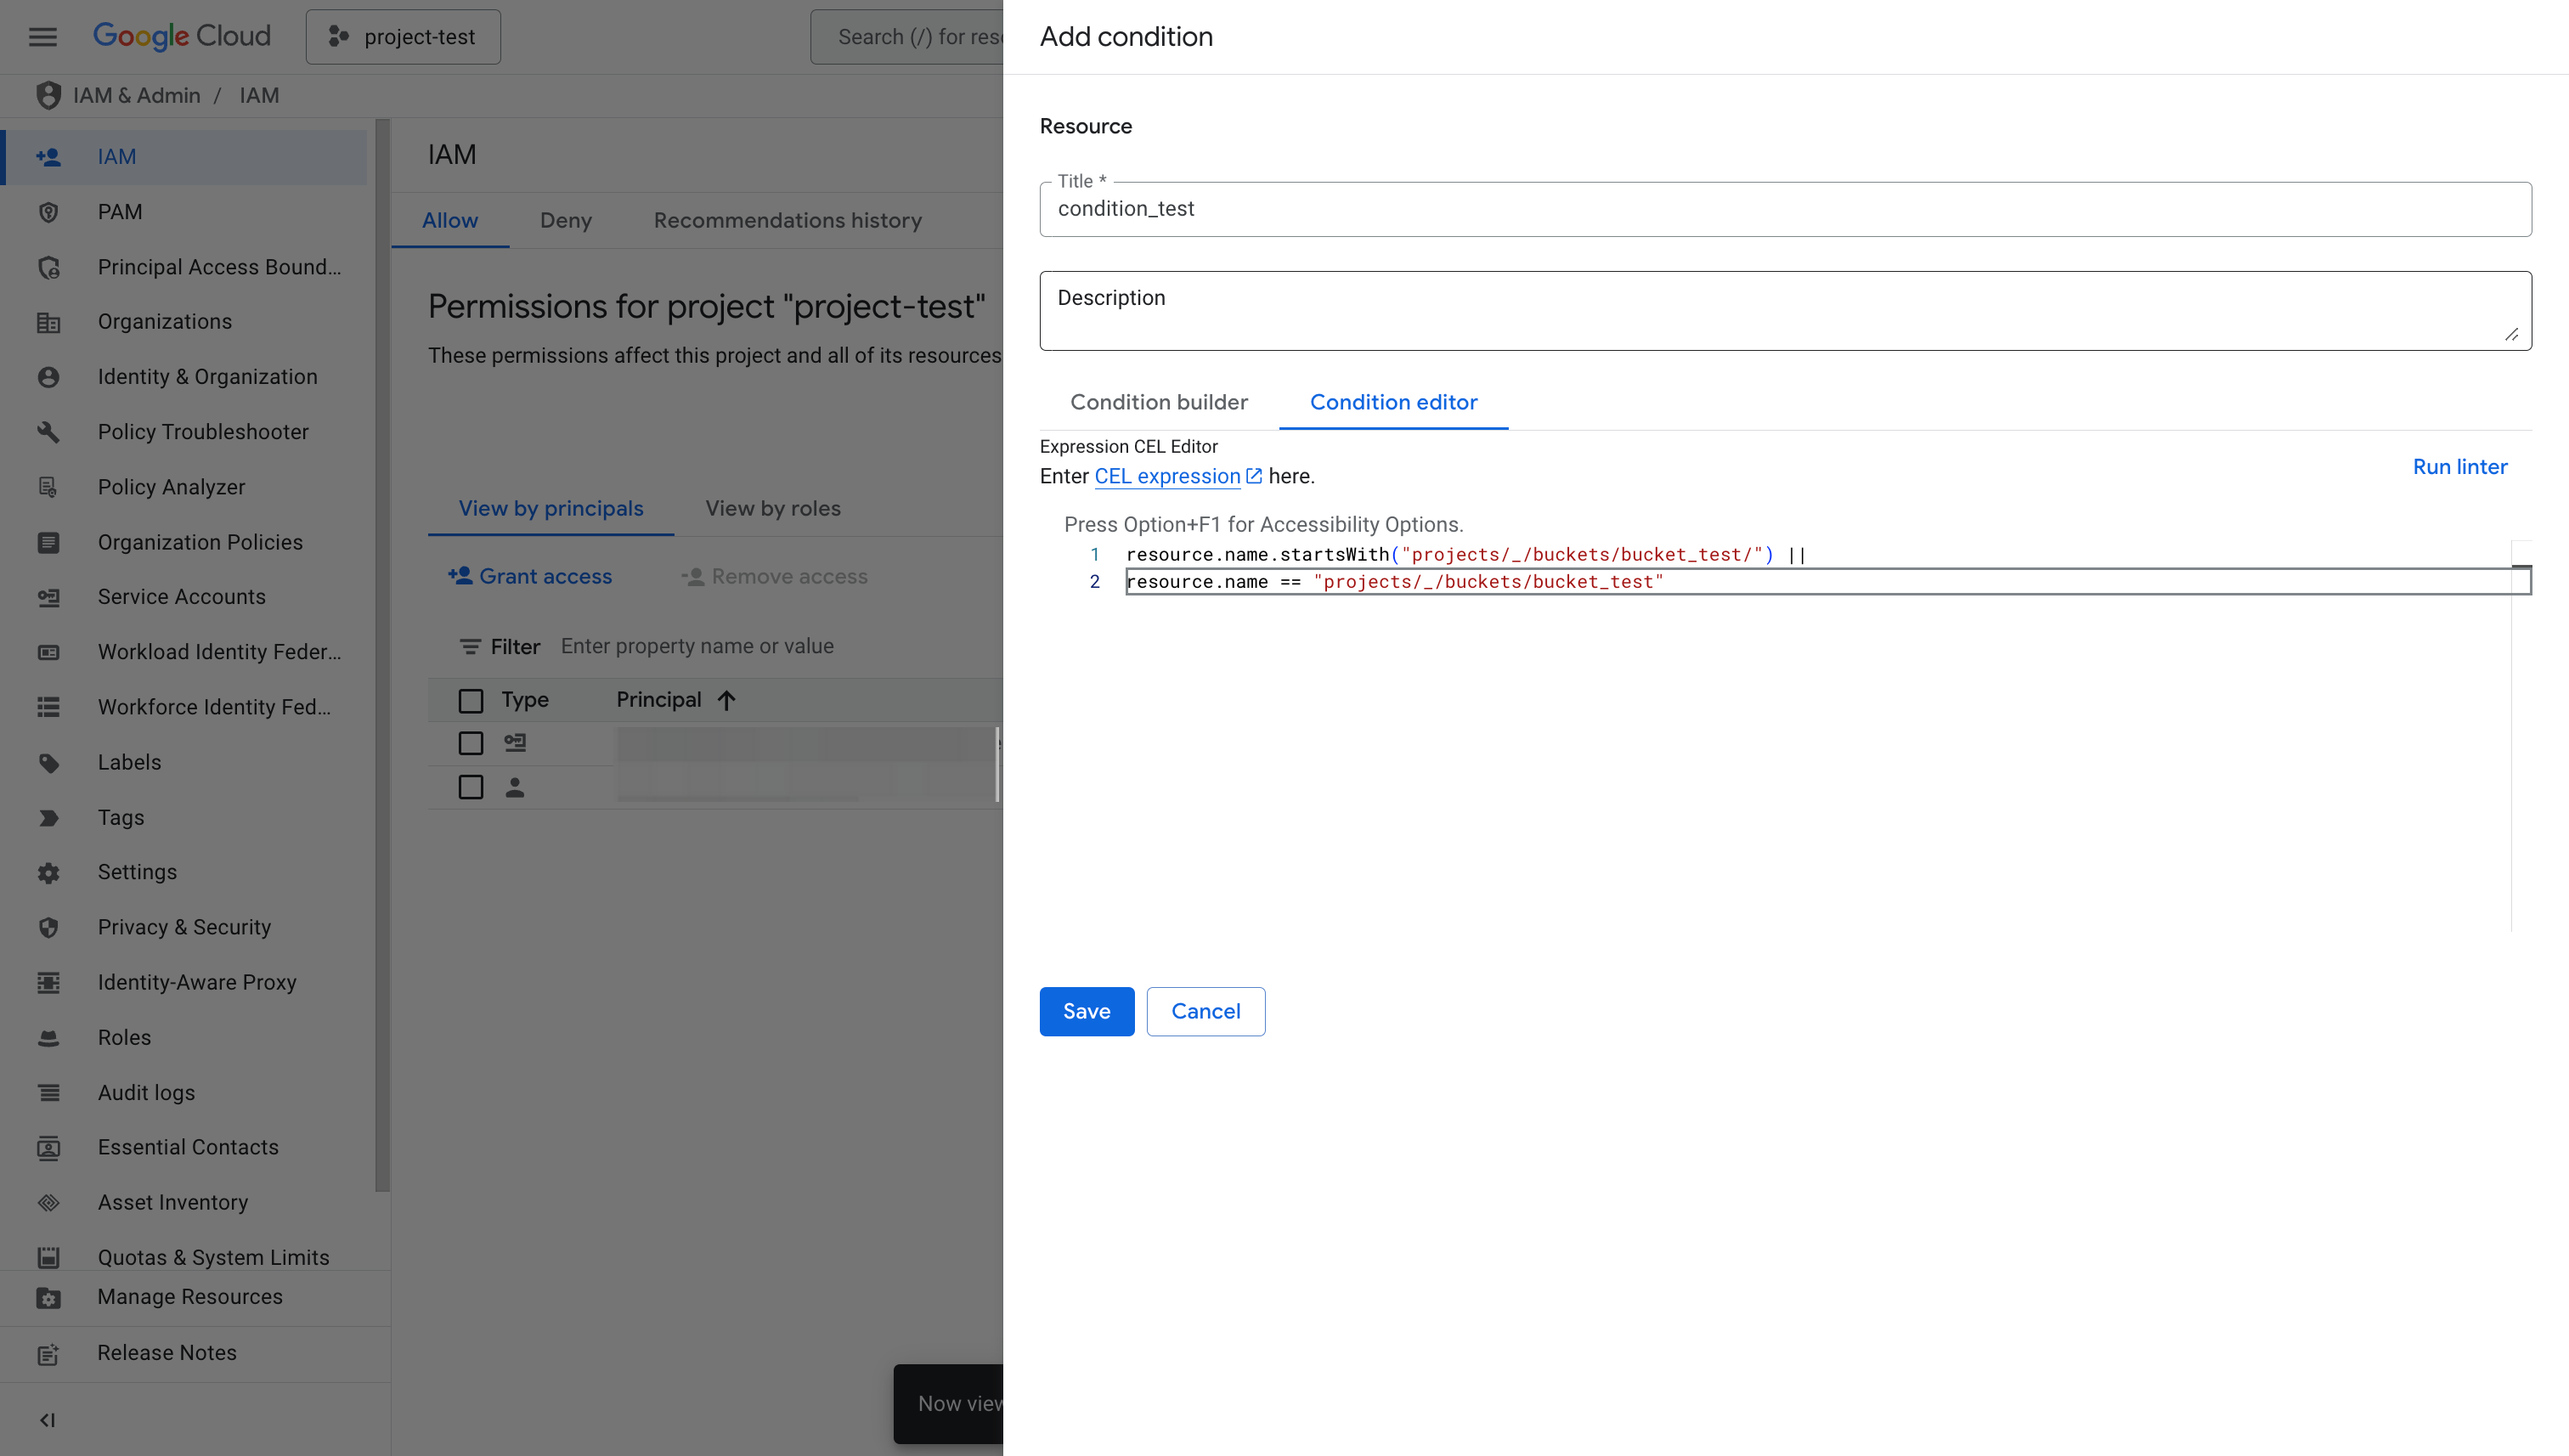Toggle the select-all checkbox in table header

(x=470, y=700)
